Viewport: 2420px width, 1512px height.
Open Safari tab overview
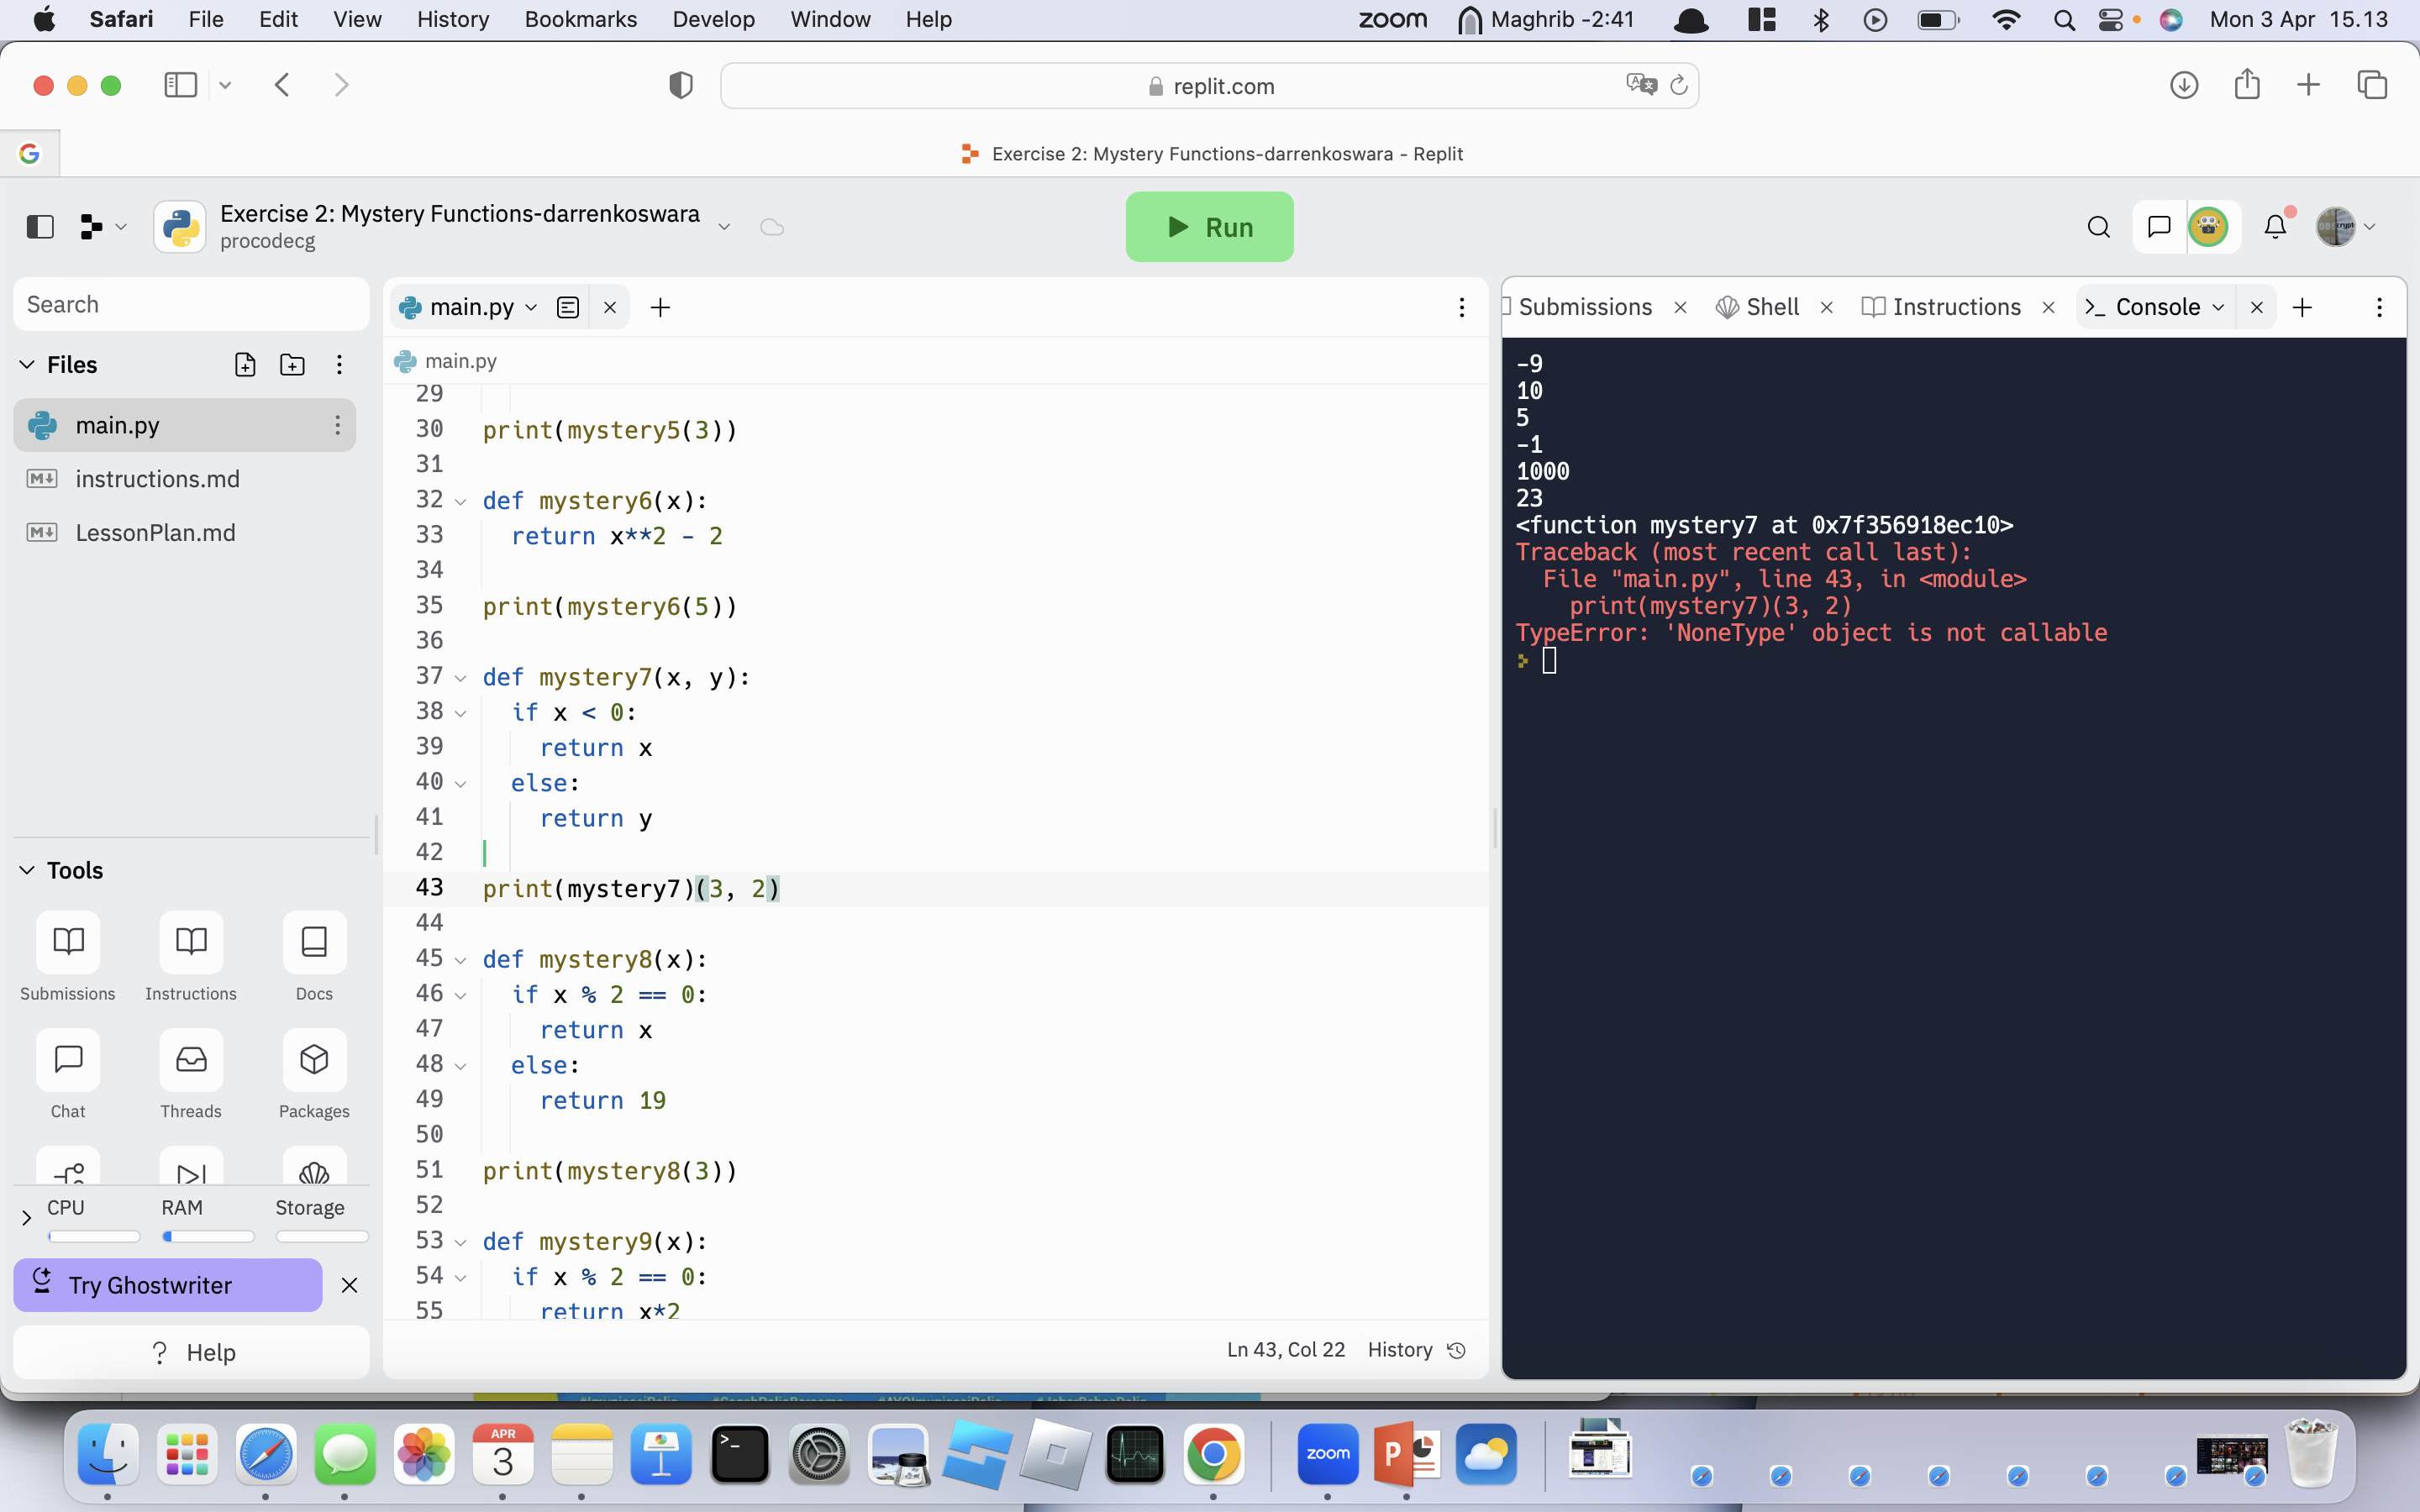pos(2372,85)
